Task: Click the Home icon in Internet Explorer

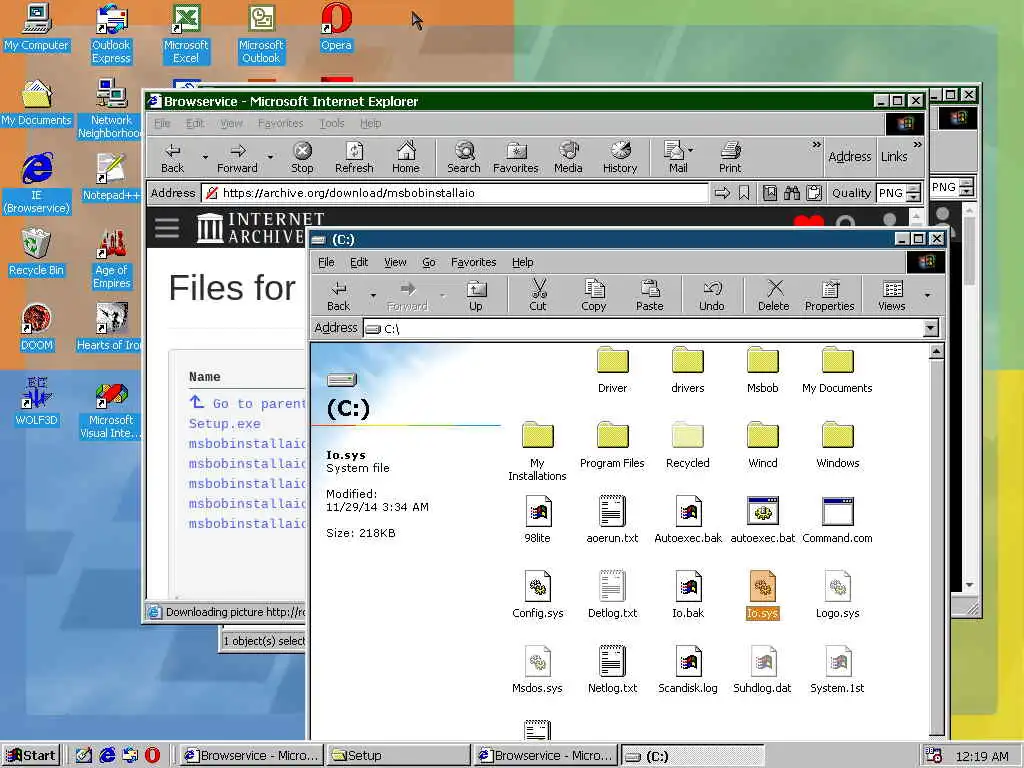Action: 406,157
